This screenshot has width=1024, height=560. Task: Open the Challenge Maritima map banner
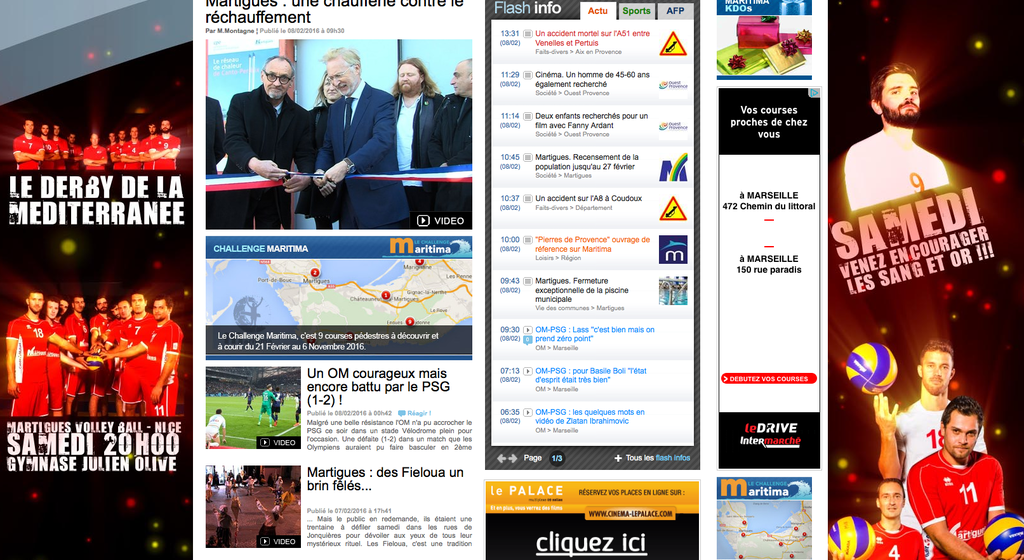click(x=338, y=297)
